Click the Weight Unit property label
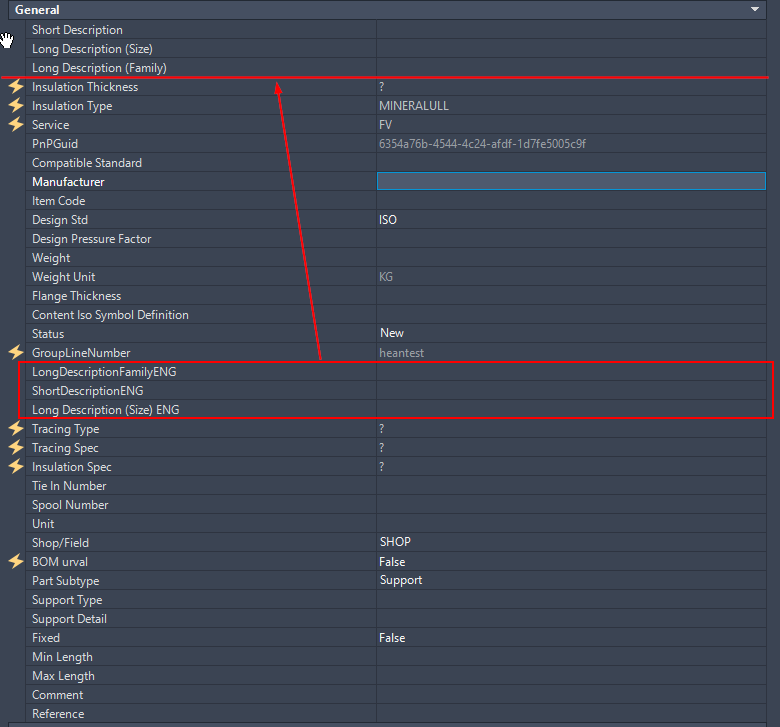Screen dimensions: 780x727 click(64, 277)
